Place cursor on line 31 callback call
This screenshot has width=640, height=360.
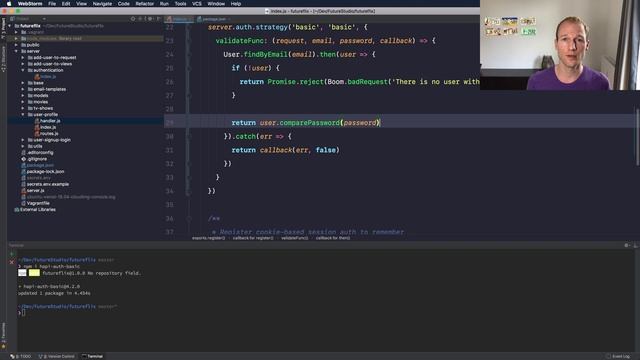[x=276, y=150]
